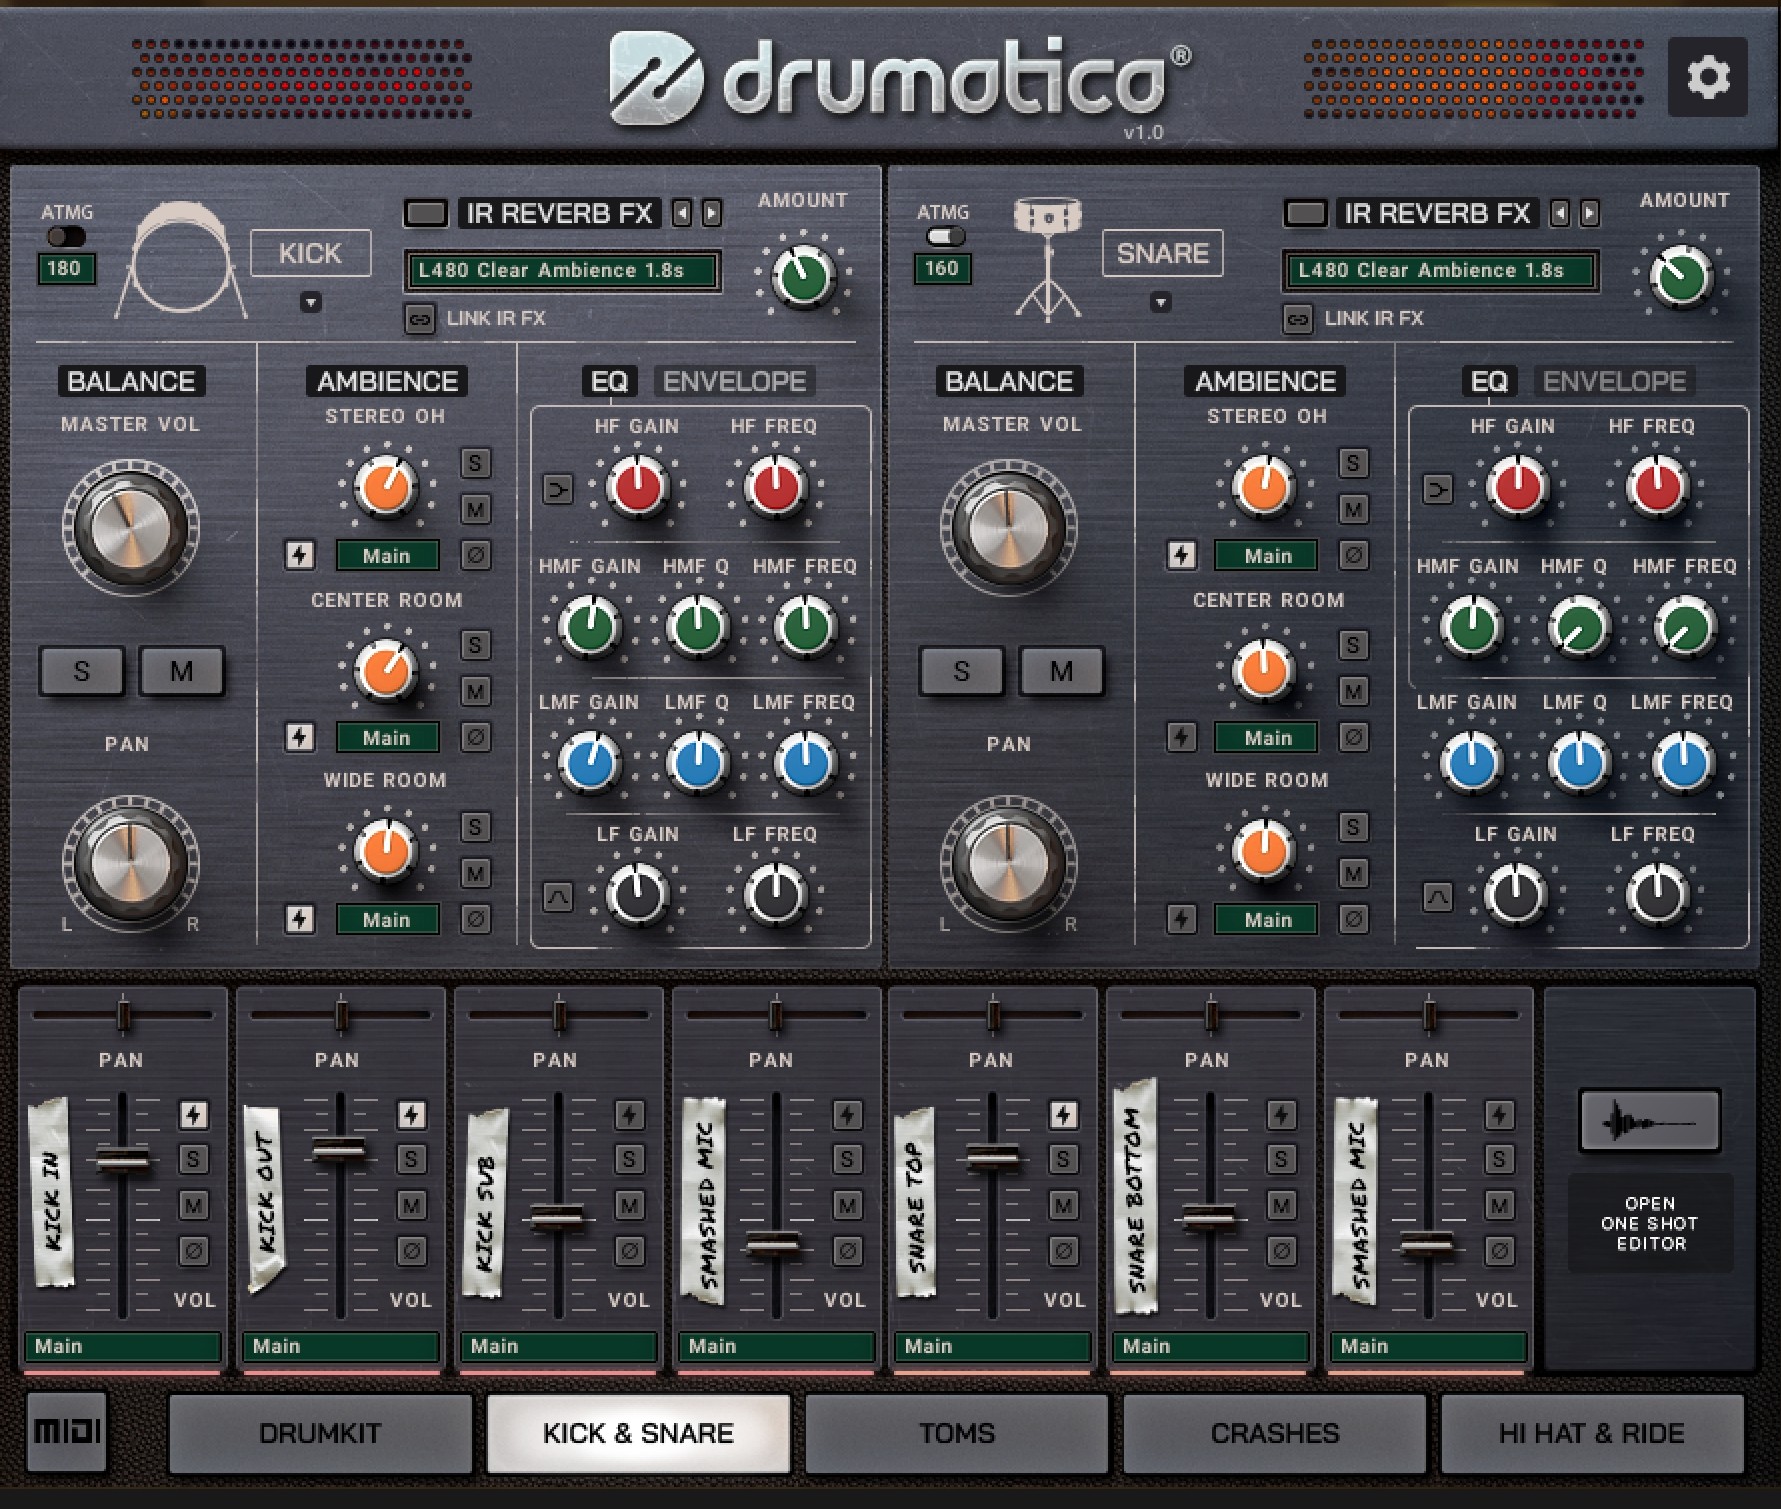Click the Snare reverb Amount knob
This screenshot has height=1509, width=1781.
1681,276
